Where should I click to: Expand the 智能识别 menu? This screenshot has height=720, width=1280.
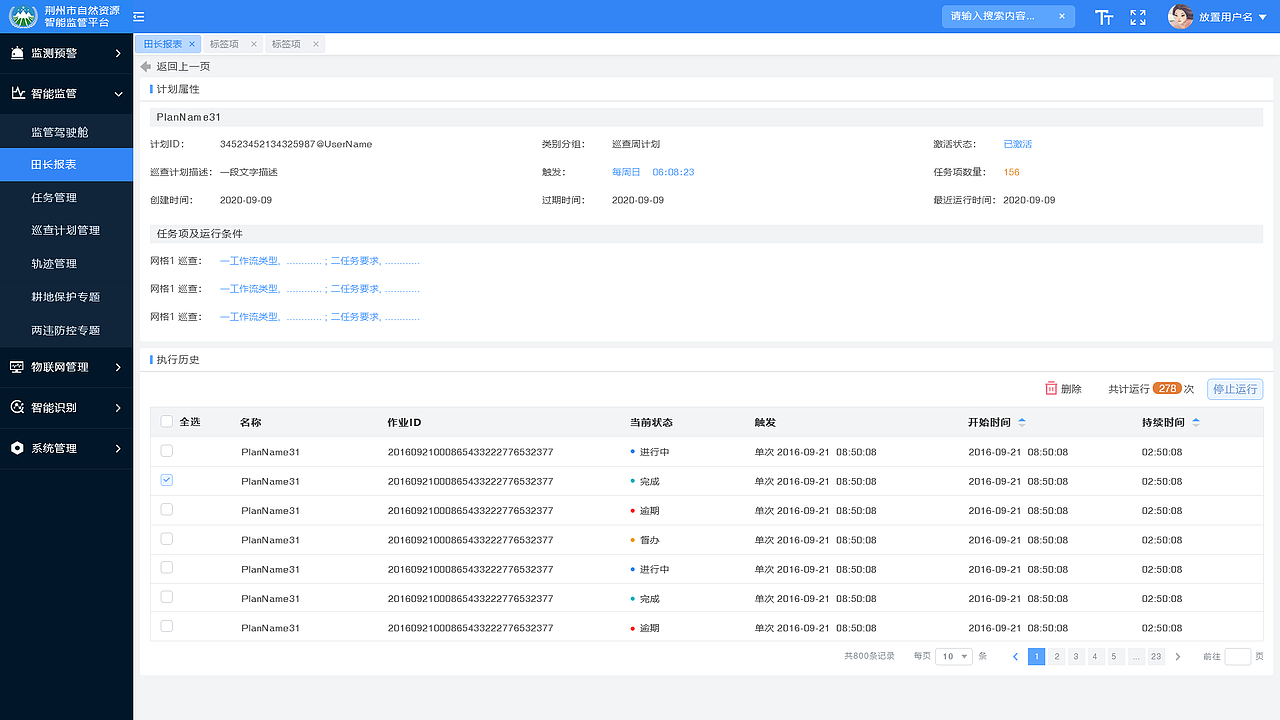[x=118, y=408]
